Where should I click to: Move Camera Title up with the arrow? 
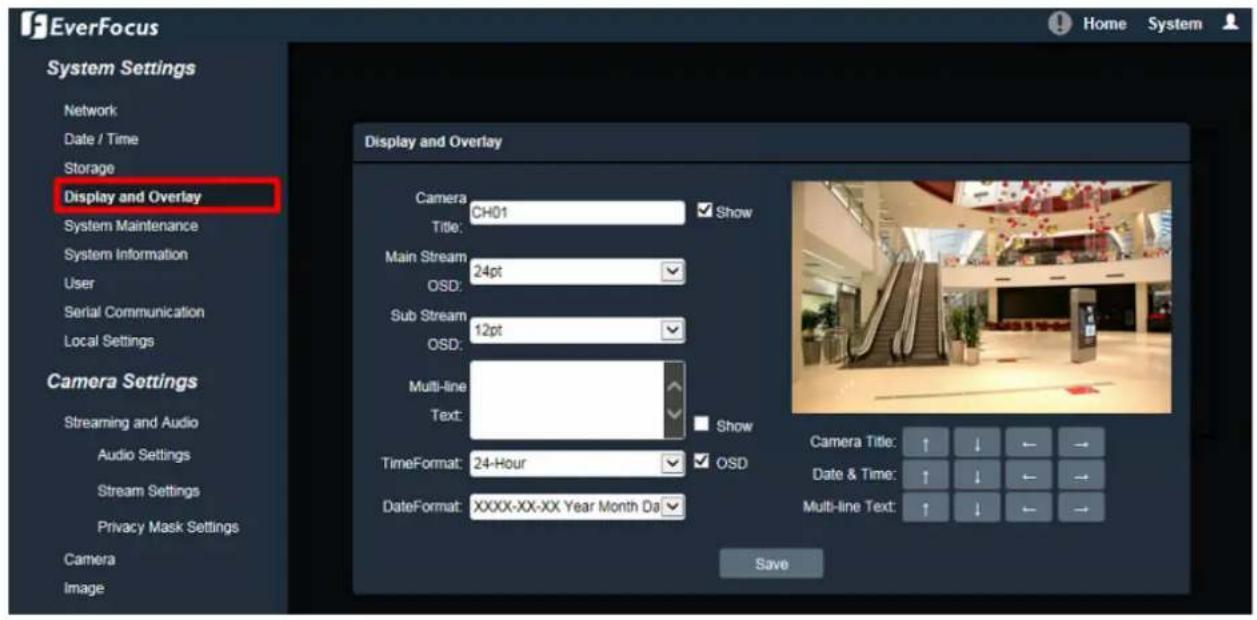pos(925,442)
